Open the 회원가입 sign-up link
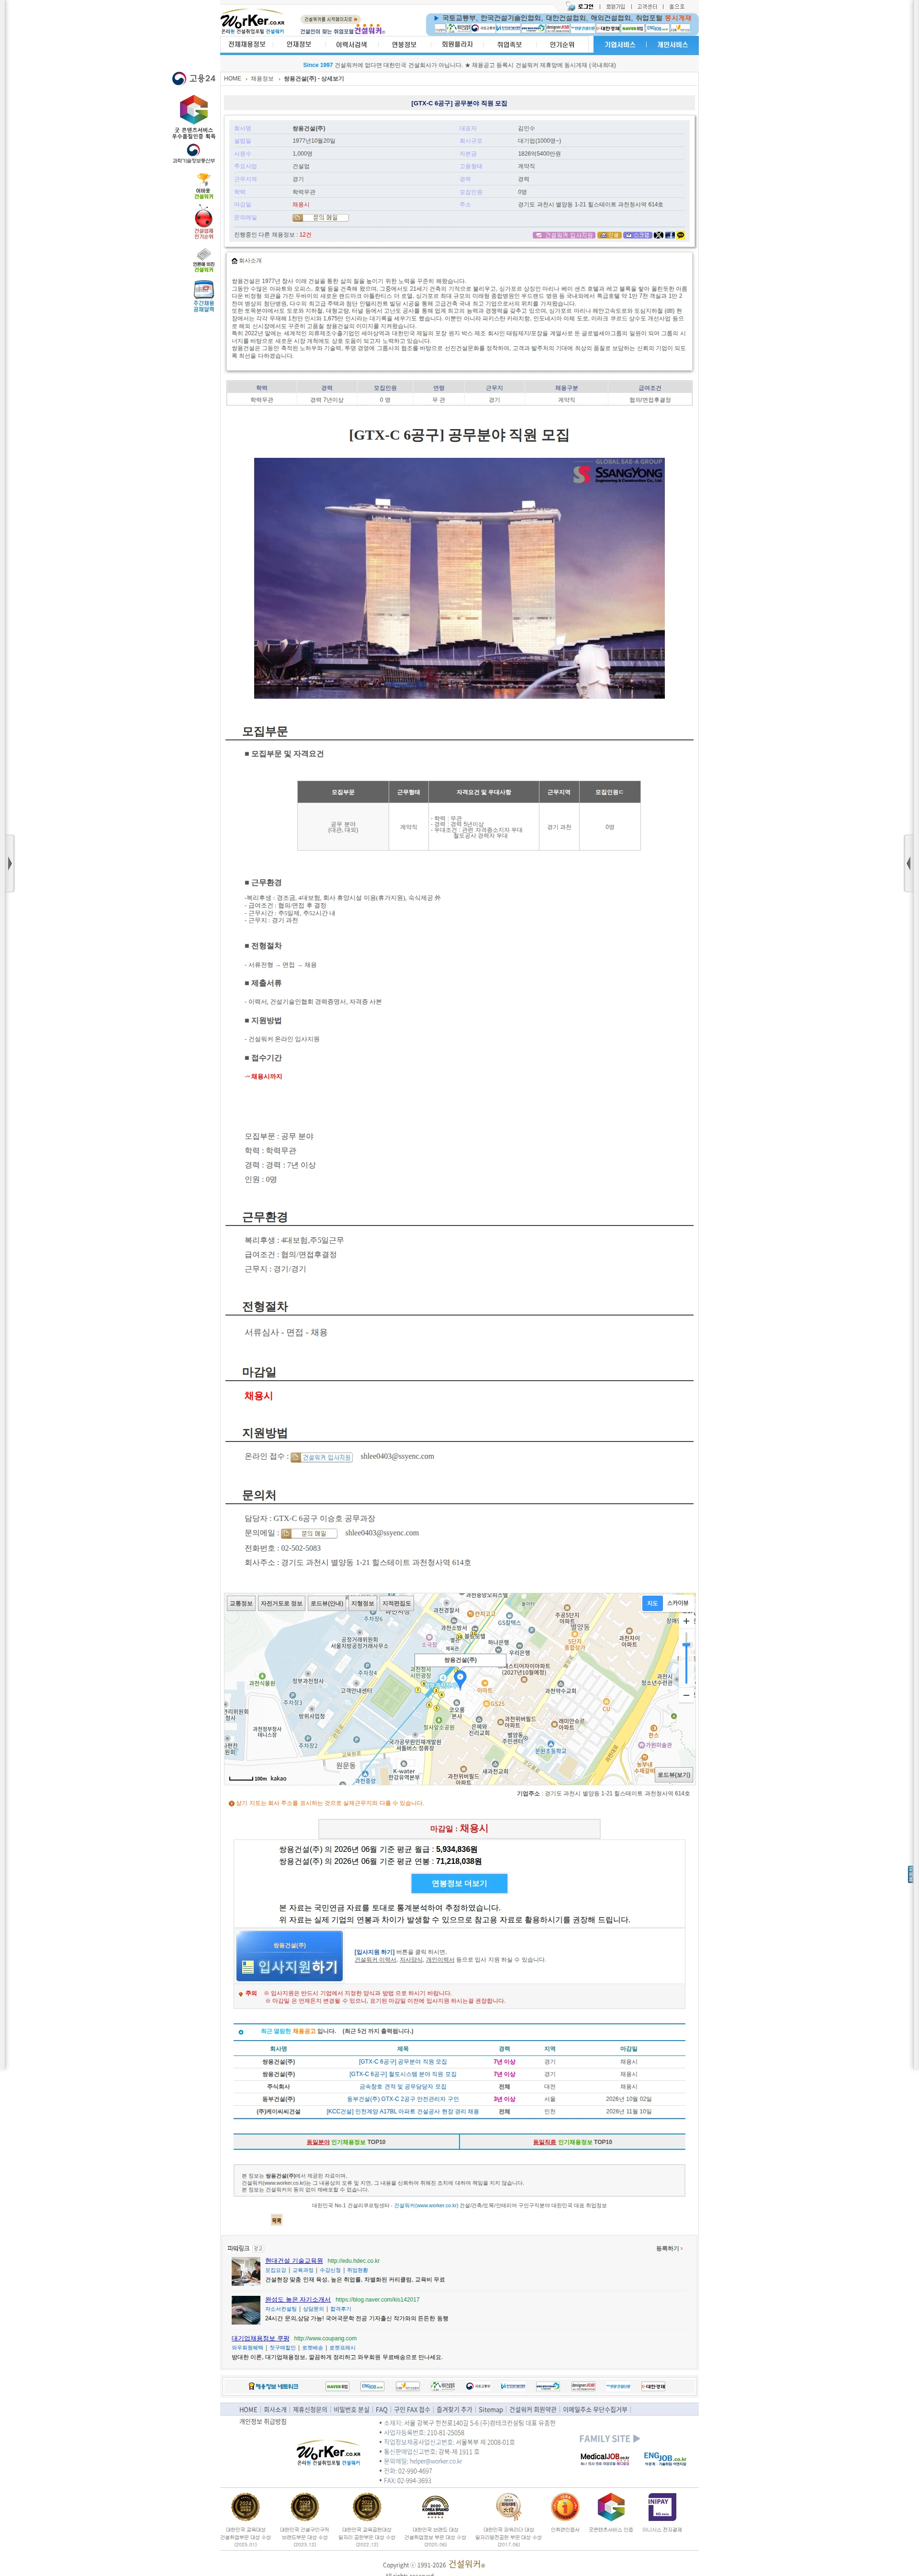 615,7
